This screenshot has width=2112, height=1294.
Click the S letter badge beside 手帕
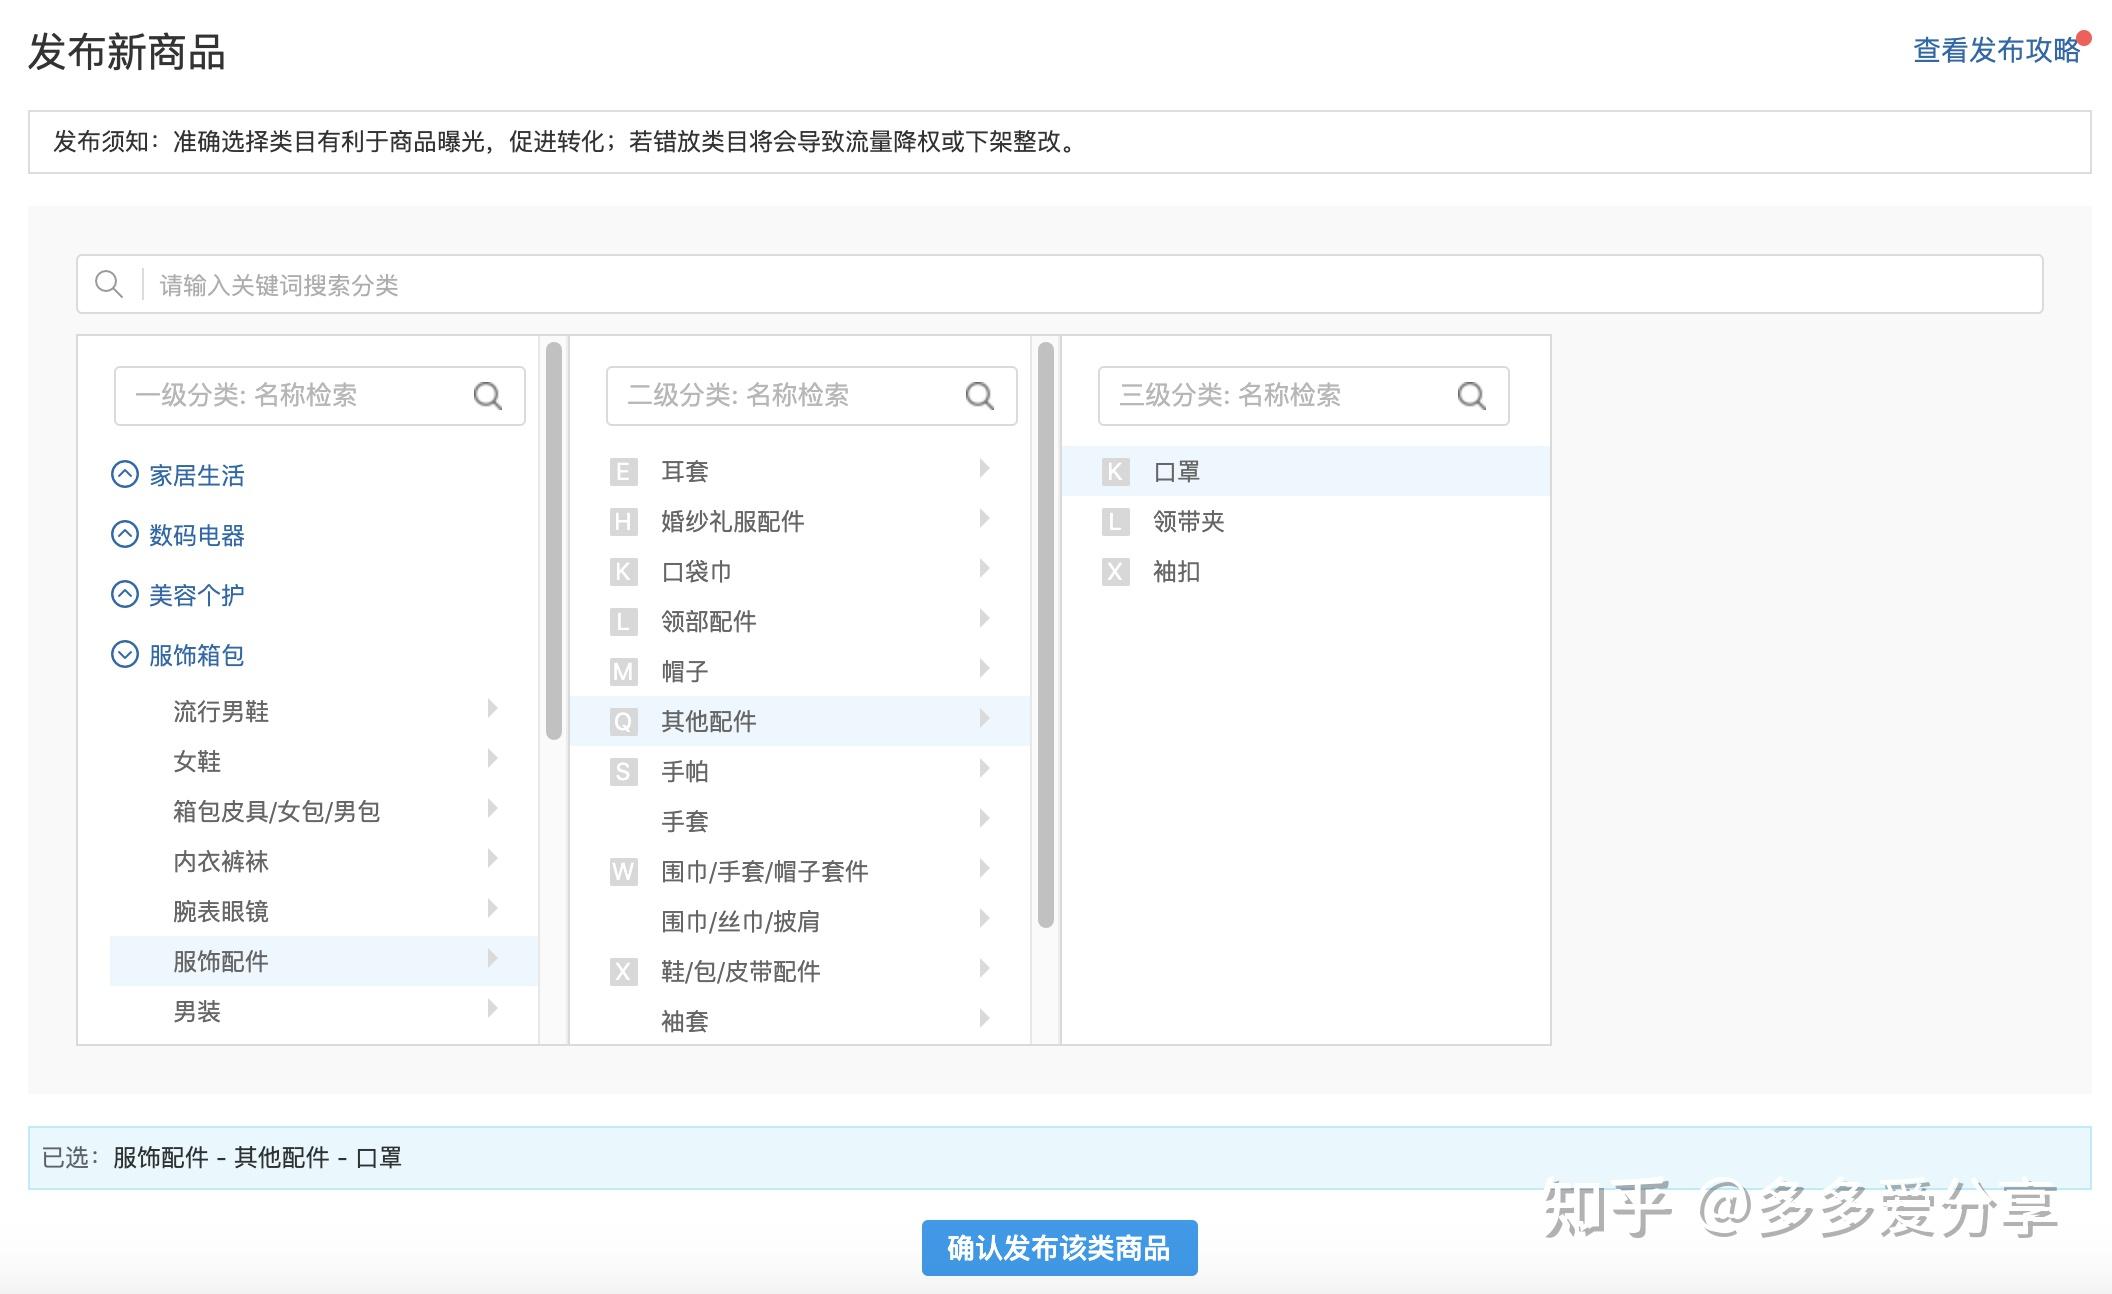623,771
